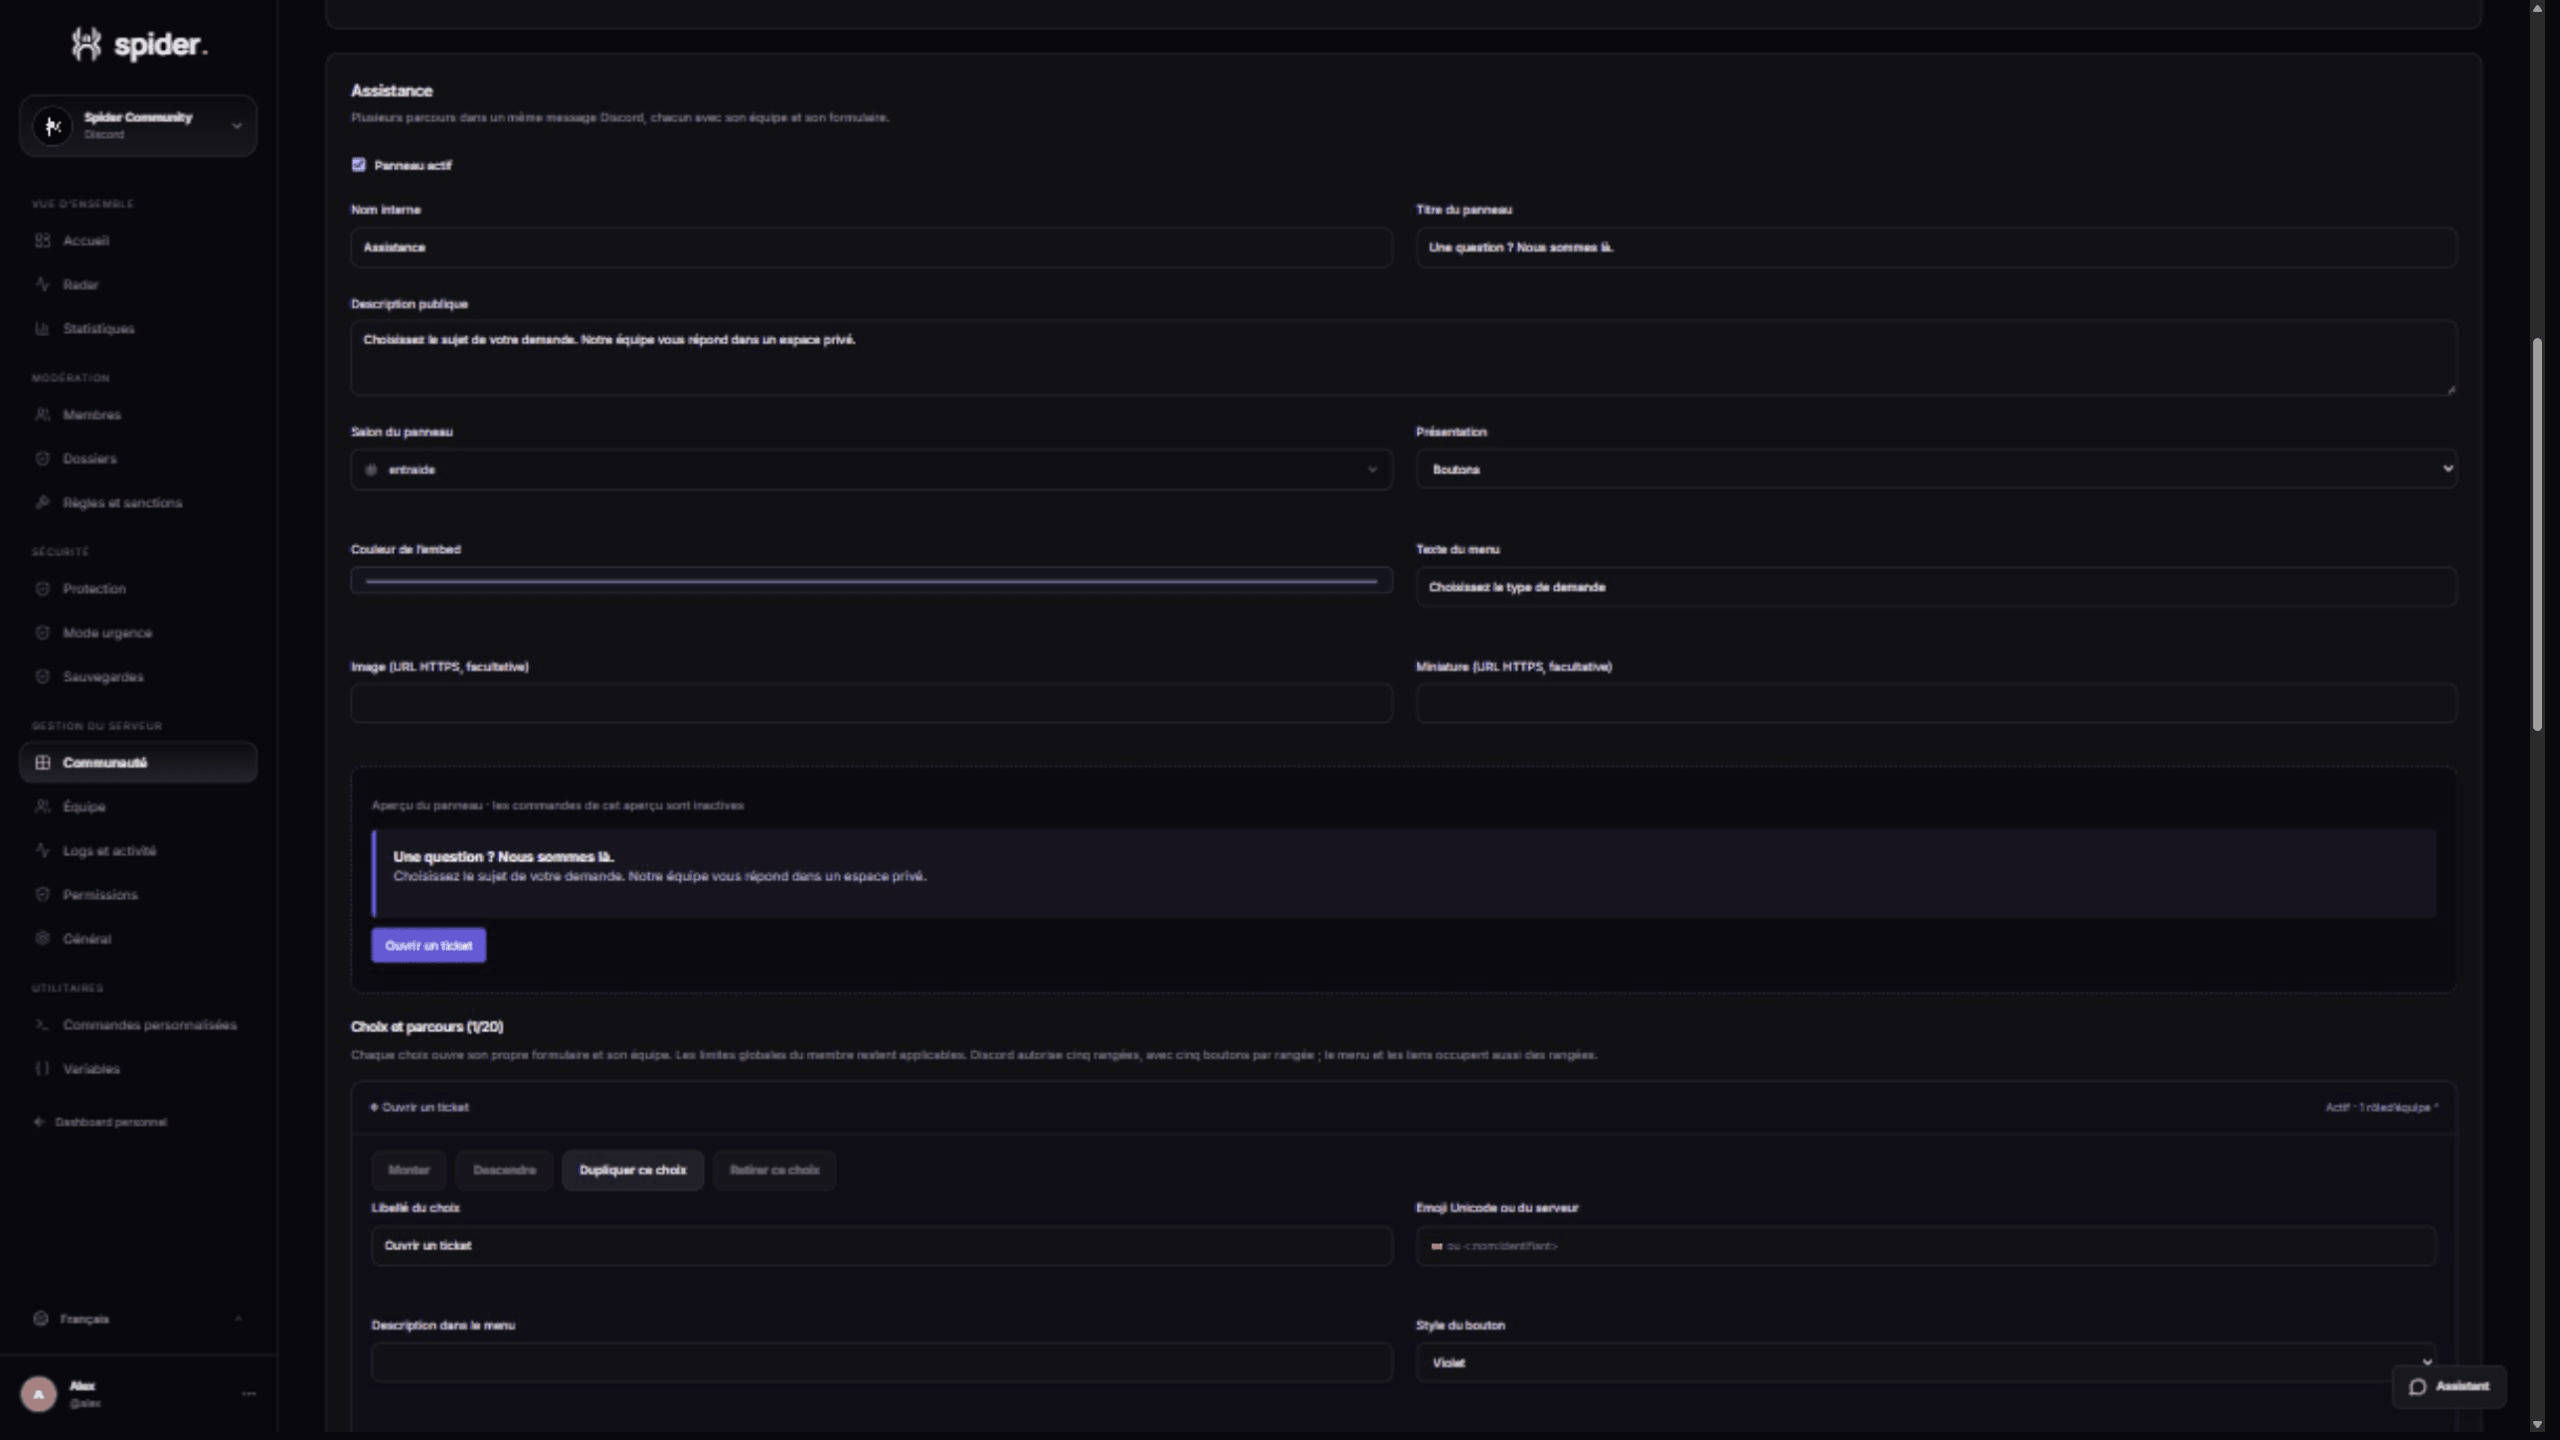
Task: Expand the Français language selector
Action: tap(138, 1318)
